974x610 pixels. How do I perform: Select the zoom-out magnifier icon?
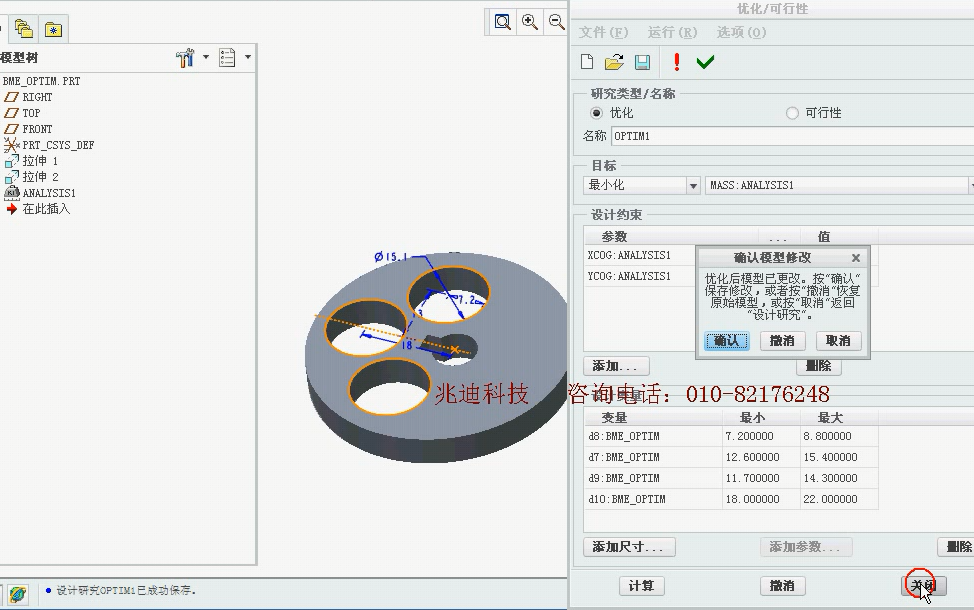click(x=556, y=21)
